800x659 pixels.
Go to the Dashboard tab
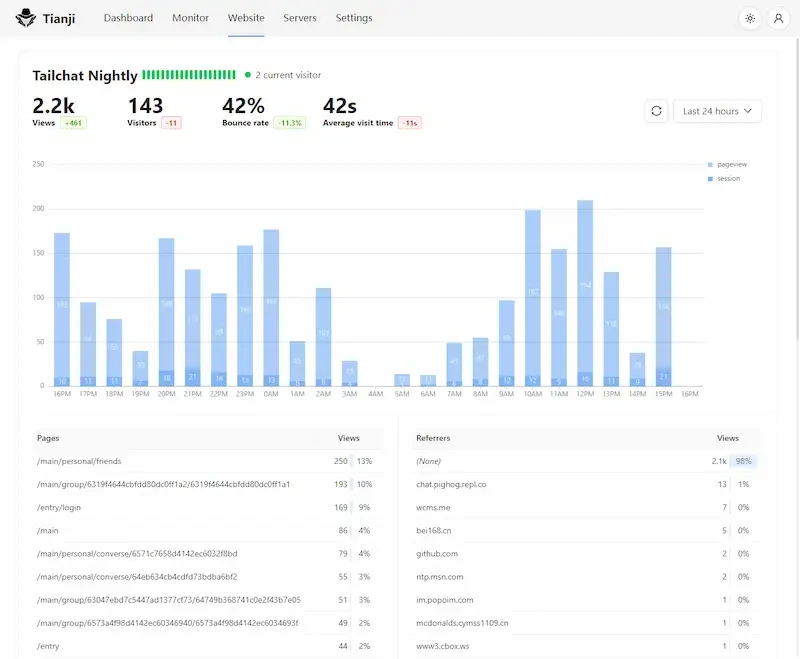pyautogui.click(x=128, y=18)
